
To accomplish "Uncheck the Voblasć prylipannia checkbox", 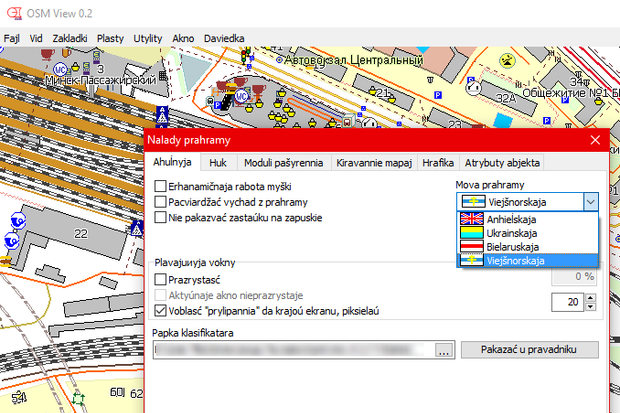I will point(161,311).
